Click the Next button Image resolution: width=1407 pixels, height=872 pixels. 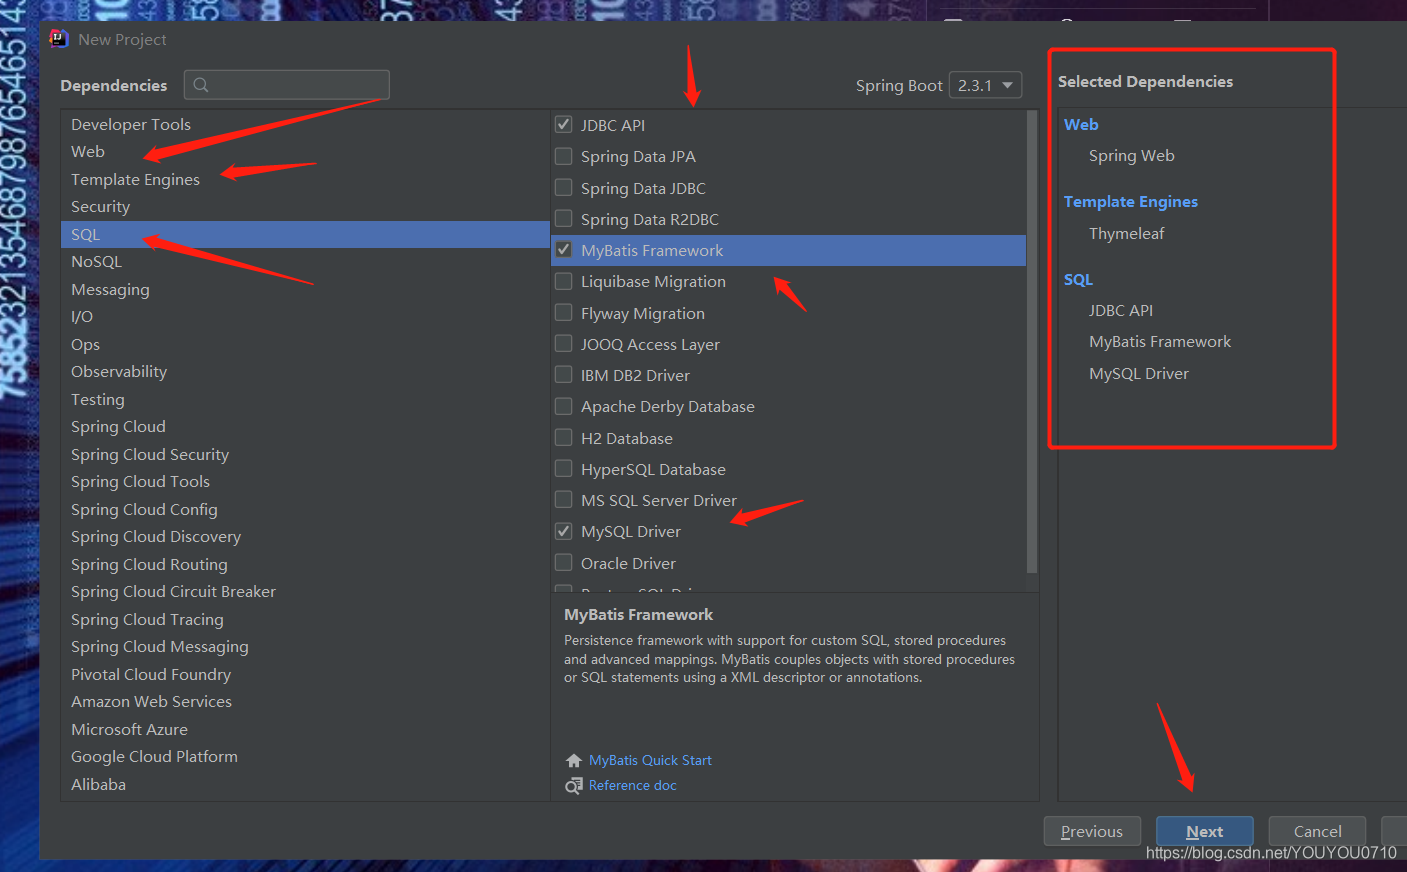coord(1204,831)
